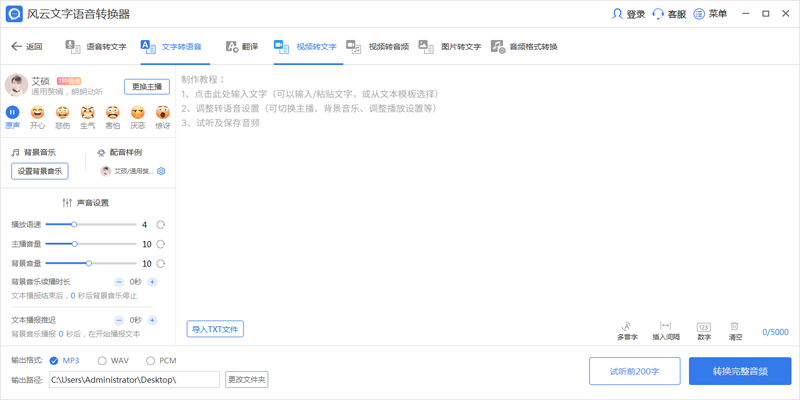
Task: Click the 更改文件夹 button
Action: coord(247,380)
